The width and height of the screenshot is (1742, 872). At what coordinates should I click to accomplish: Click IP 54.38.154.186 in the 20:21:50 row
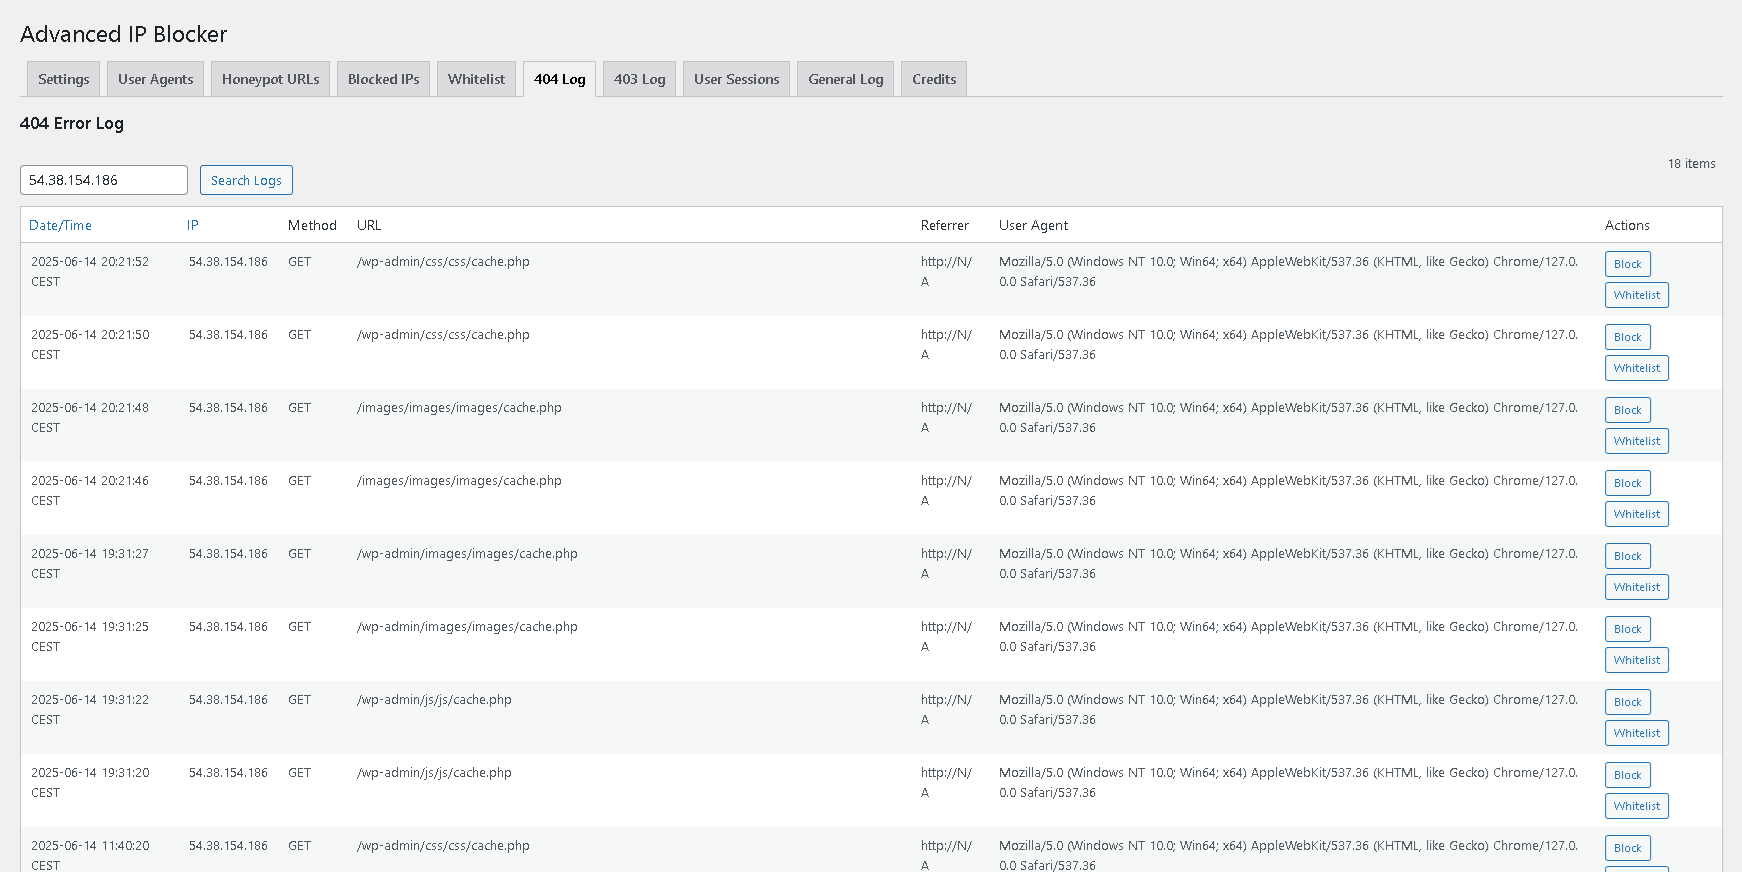coord(228,335)
